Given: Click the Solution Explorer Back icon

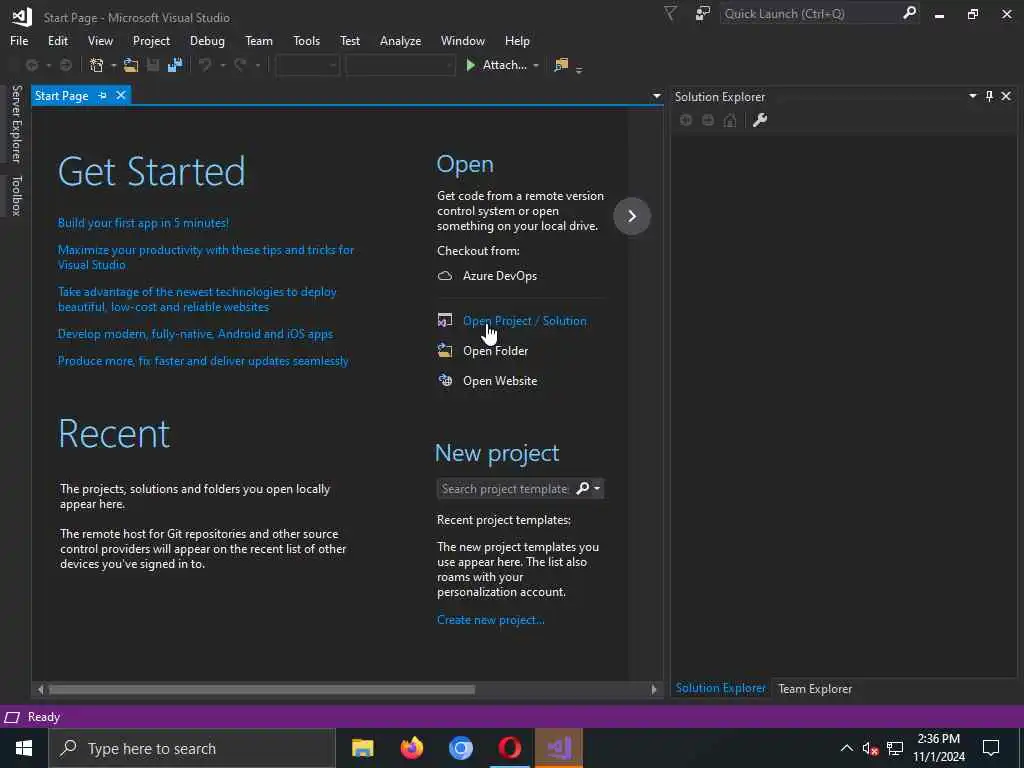Looking at the screenshot, I should pyautogui.click(x=686, y=120).
